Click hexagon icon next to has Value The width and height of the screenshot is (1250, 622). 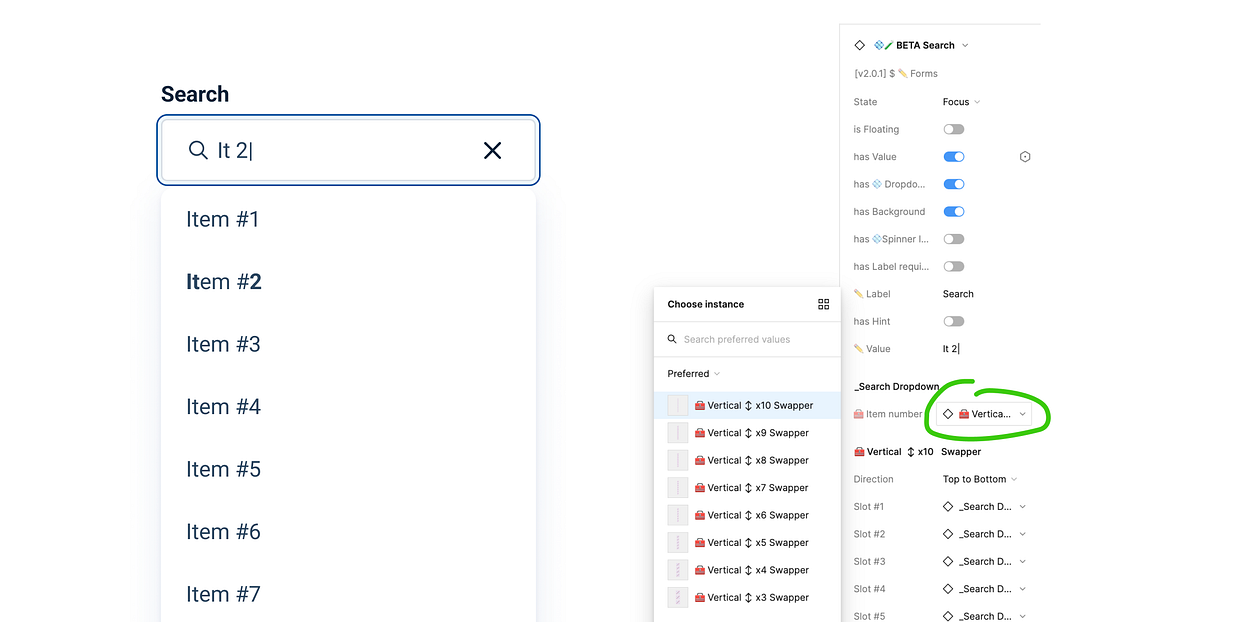tap(1025, 157)
